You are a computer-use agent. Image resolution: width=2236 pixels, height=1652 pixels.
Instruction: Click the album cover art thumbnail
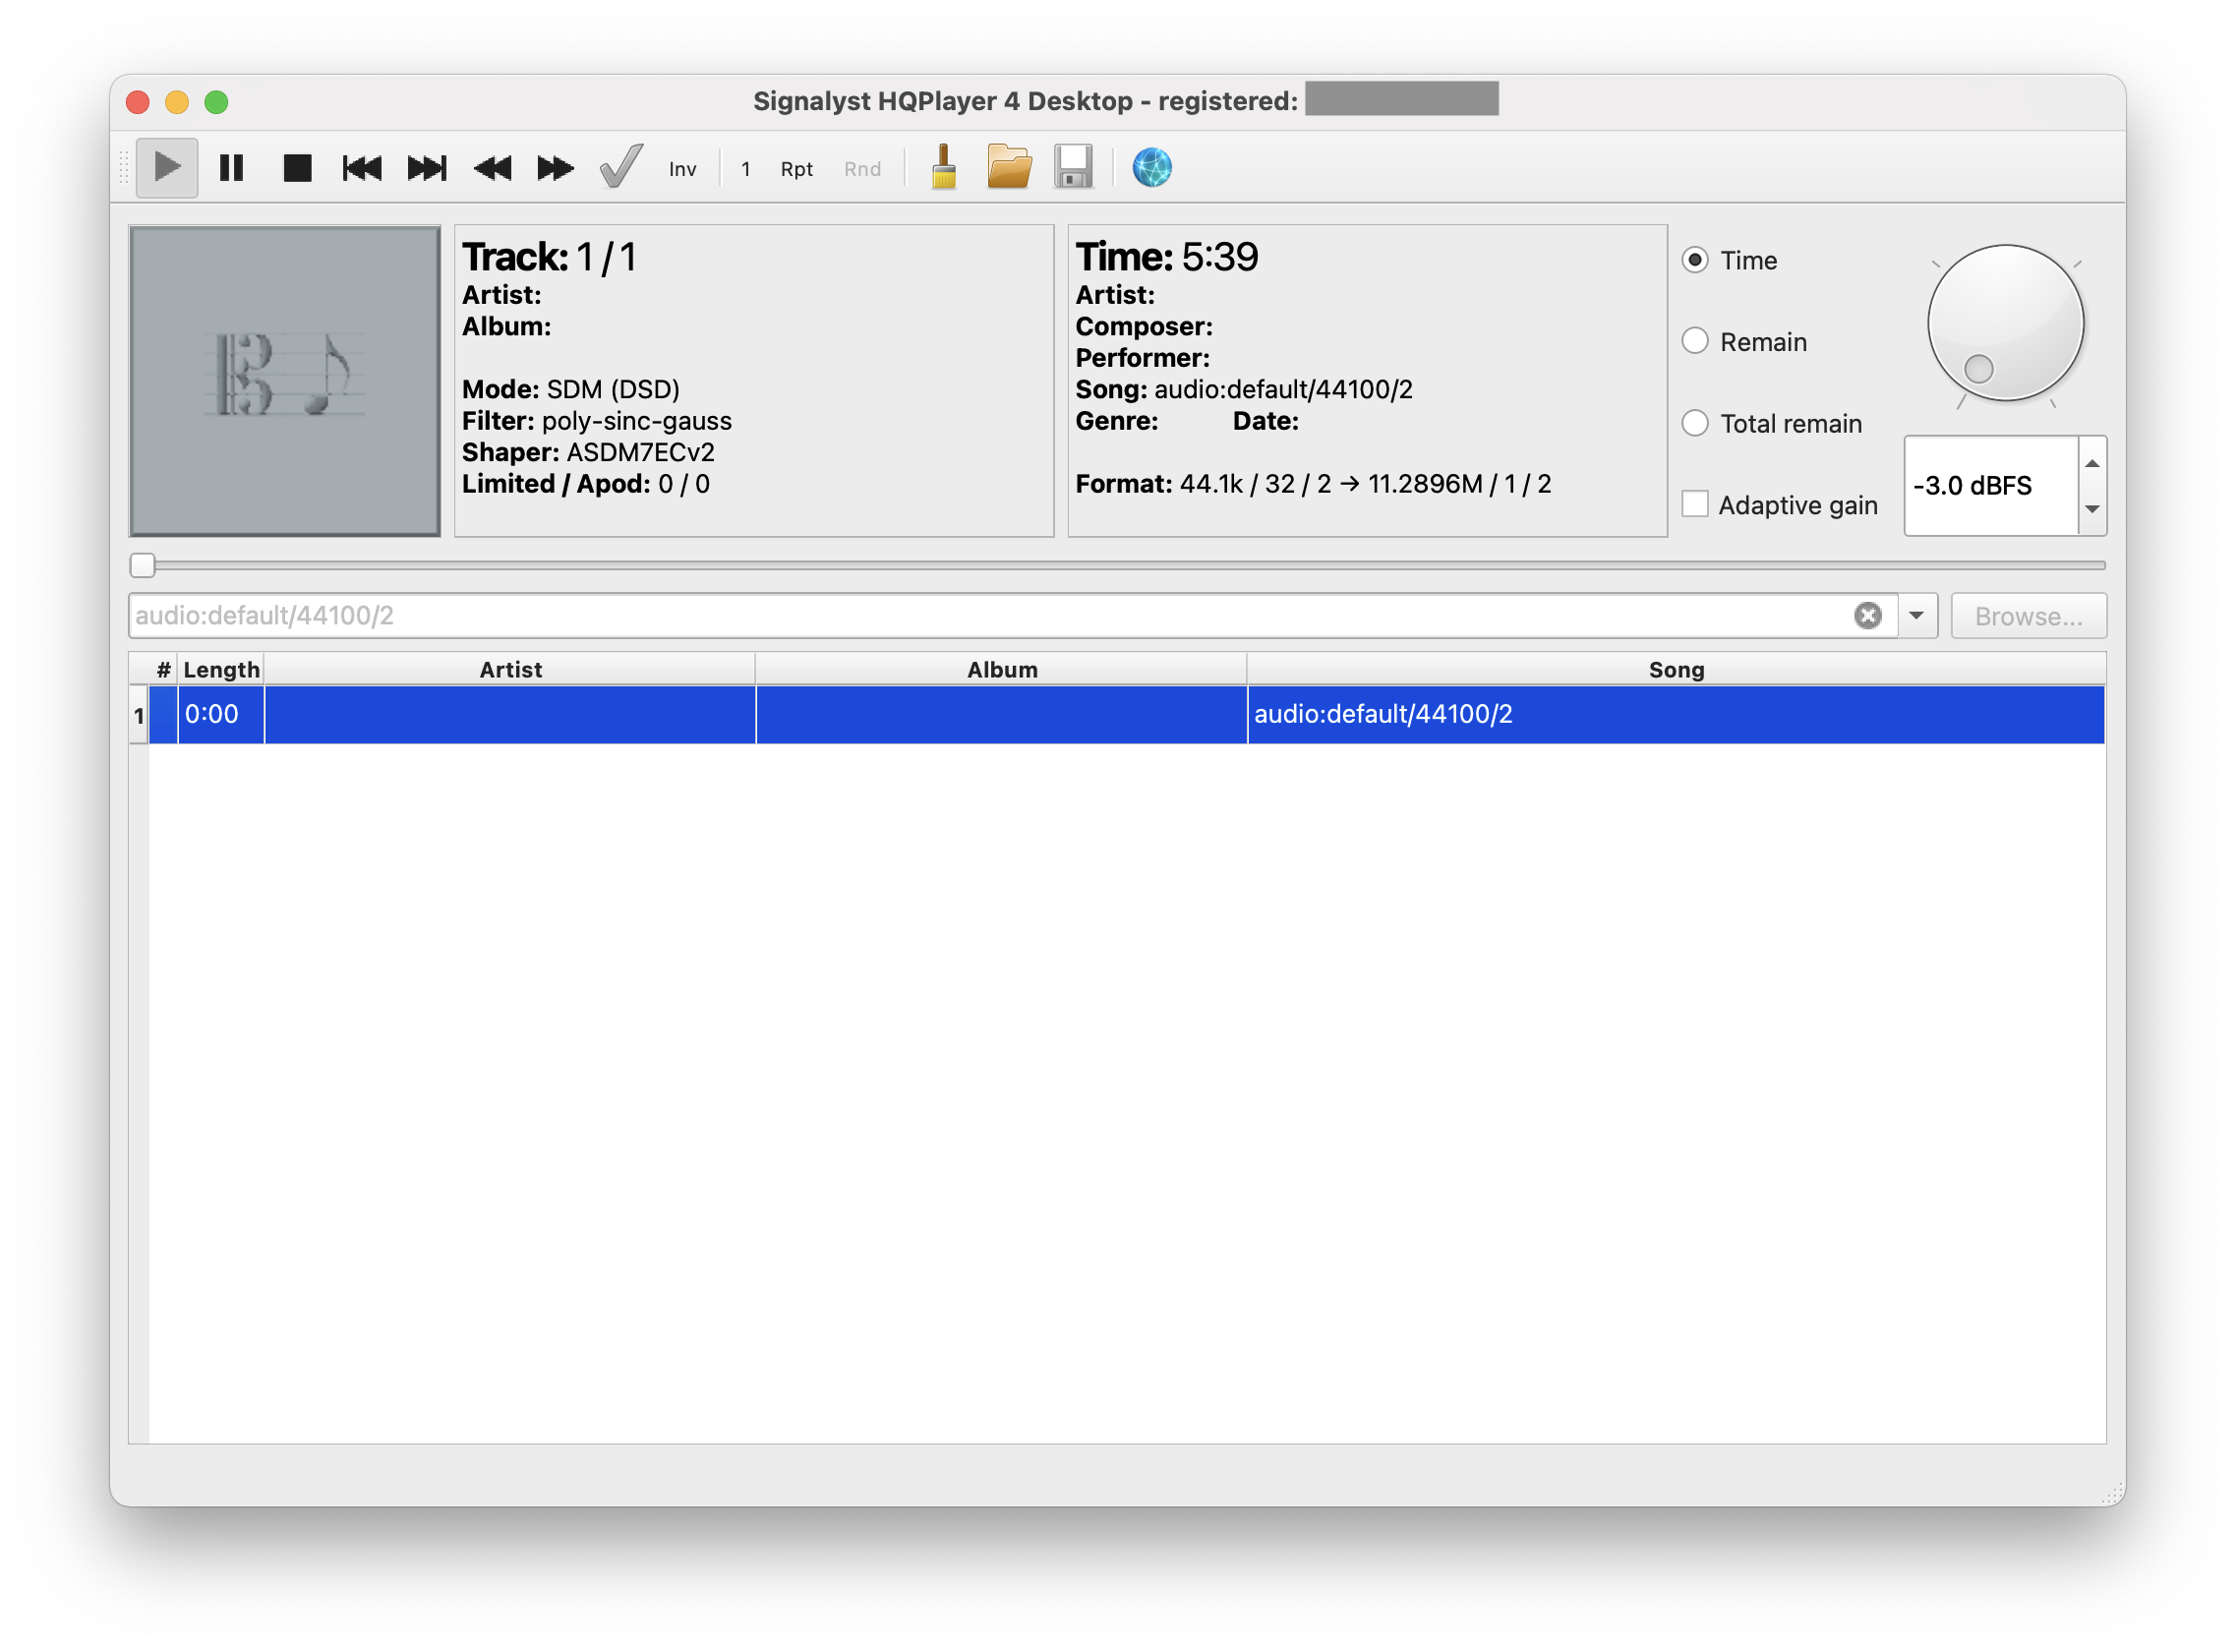pos(285,381)
